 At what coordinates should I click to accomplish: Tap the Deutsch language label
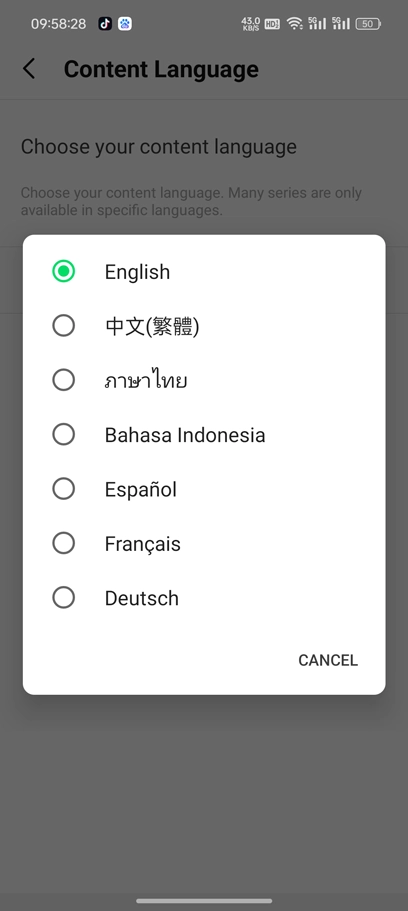click(142, 598)
